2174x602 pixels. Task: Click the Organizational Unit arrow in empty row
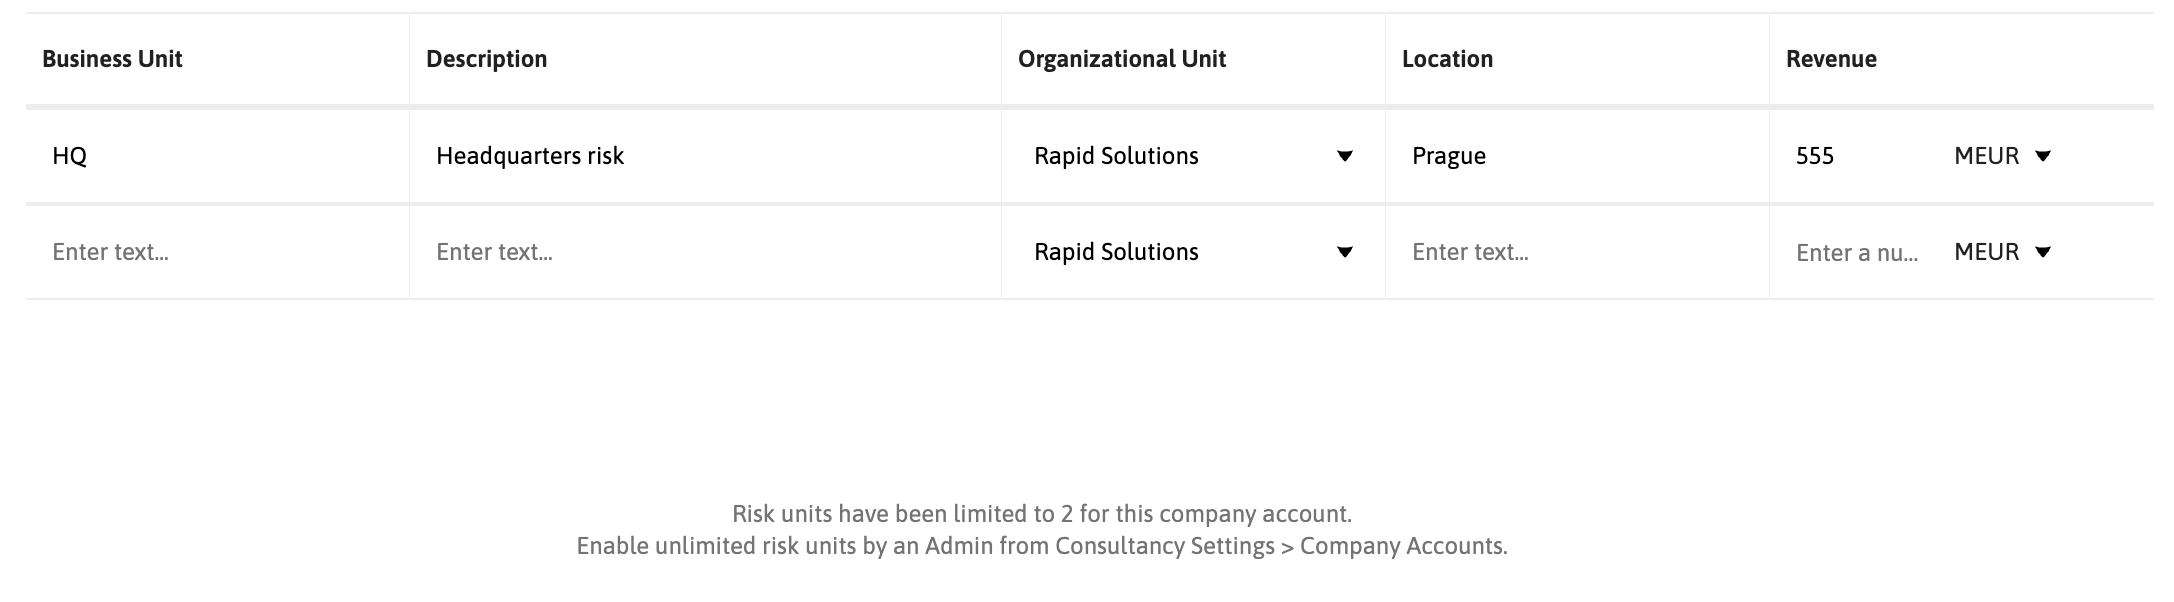point(1344,252)
